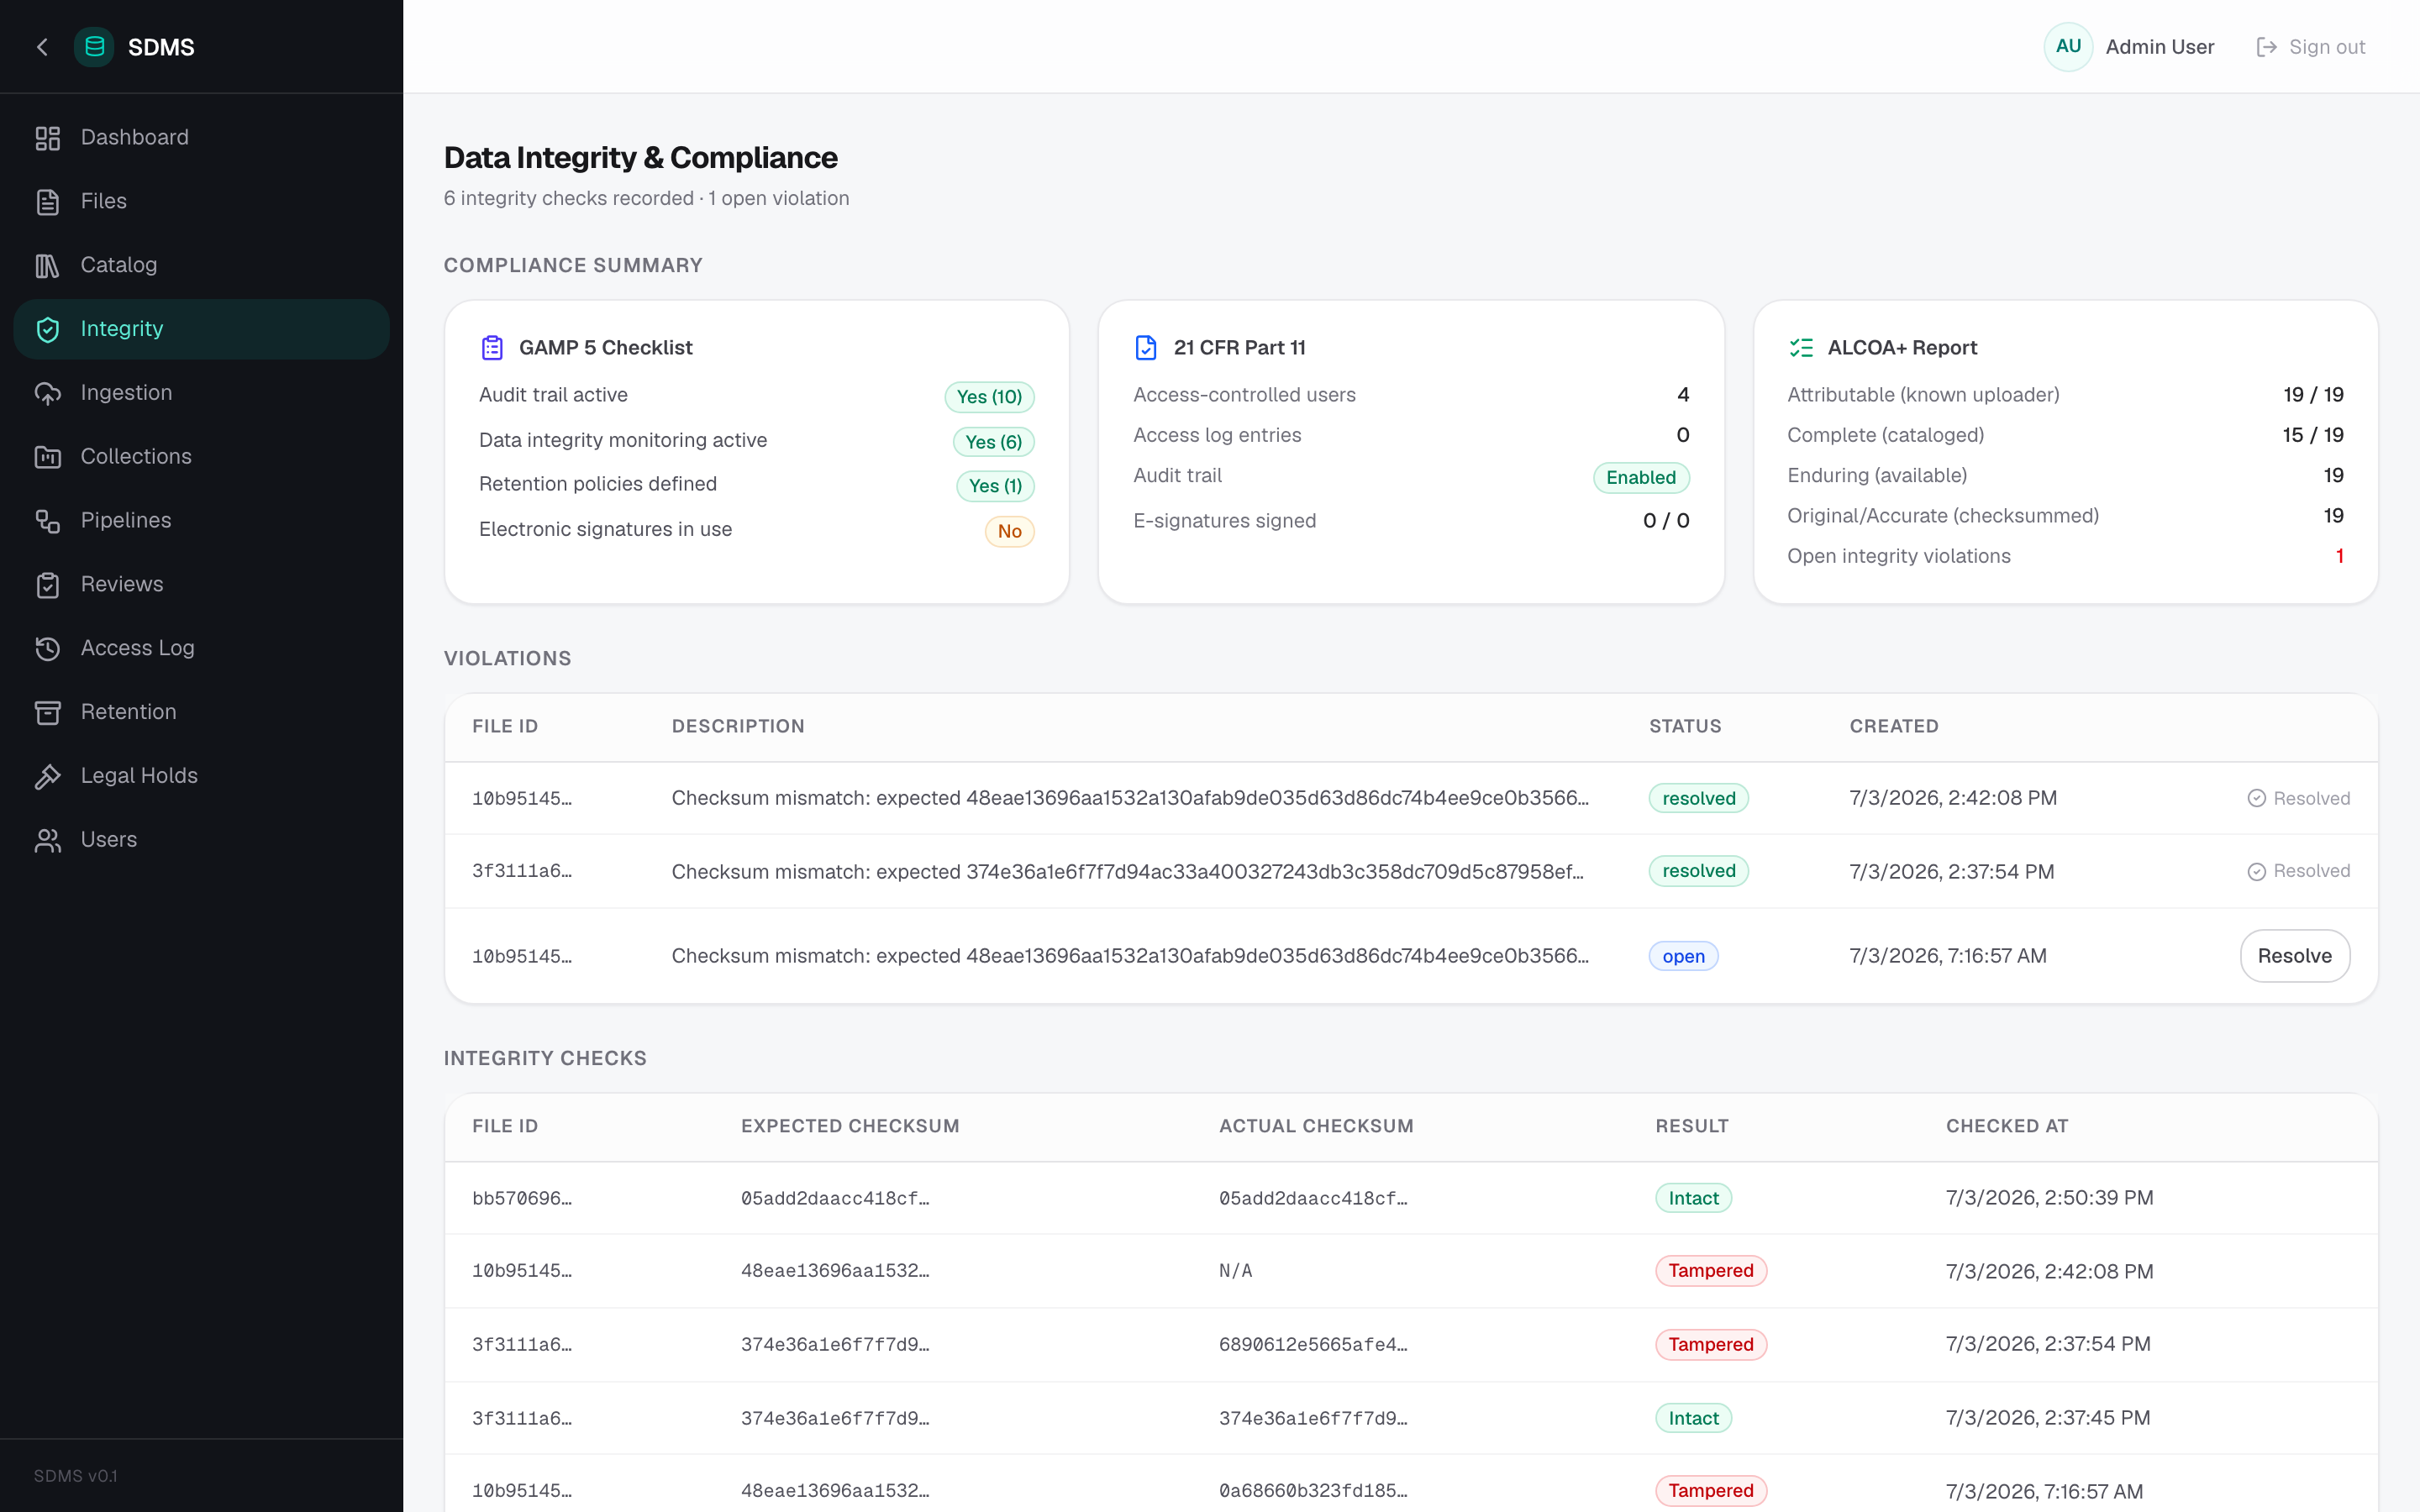Click the N/A actual checksum cell
Screen dimensions: 2420x1512
coord(1235,1271)
